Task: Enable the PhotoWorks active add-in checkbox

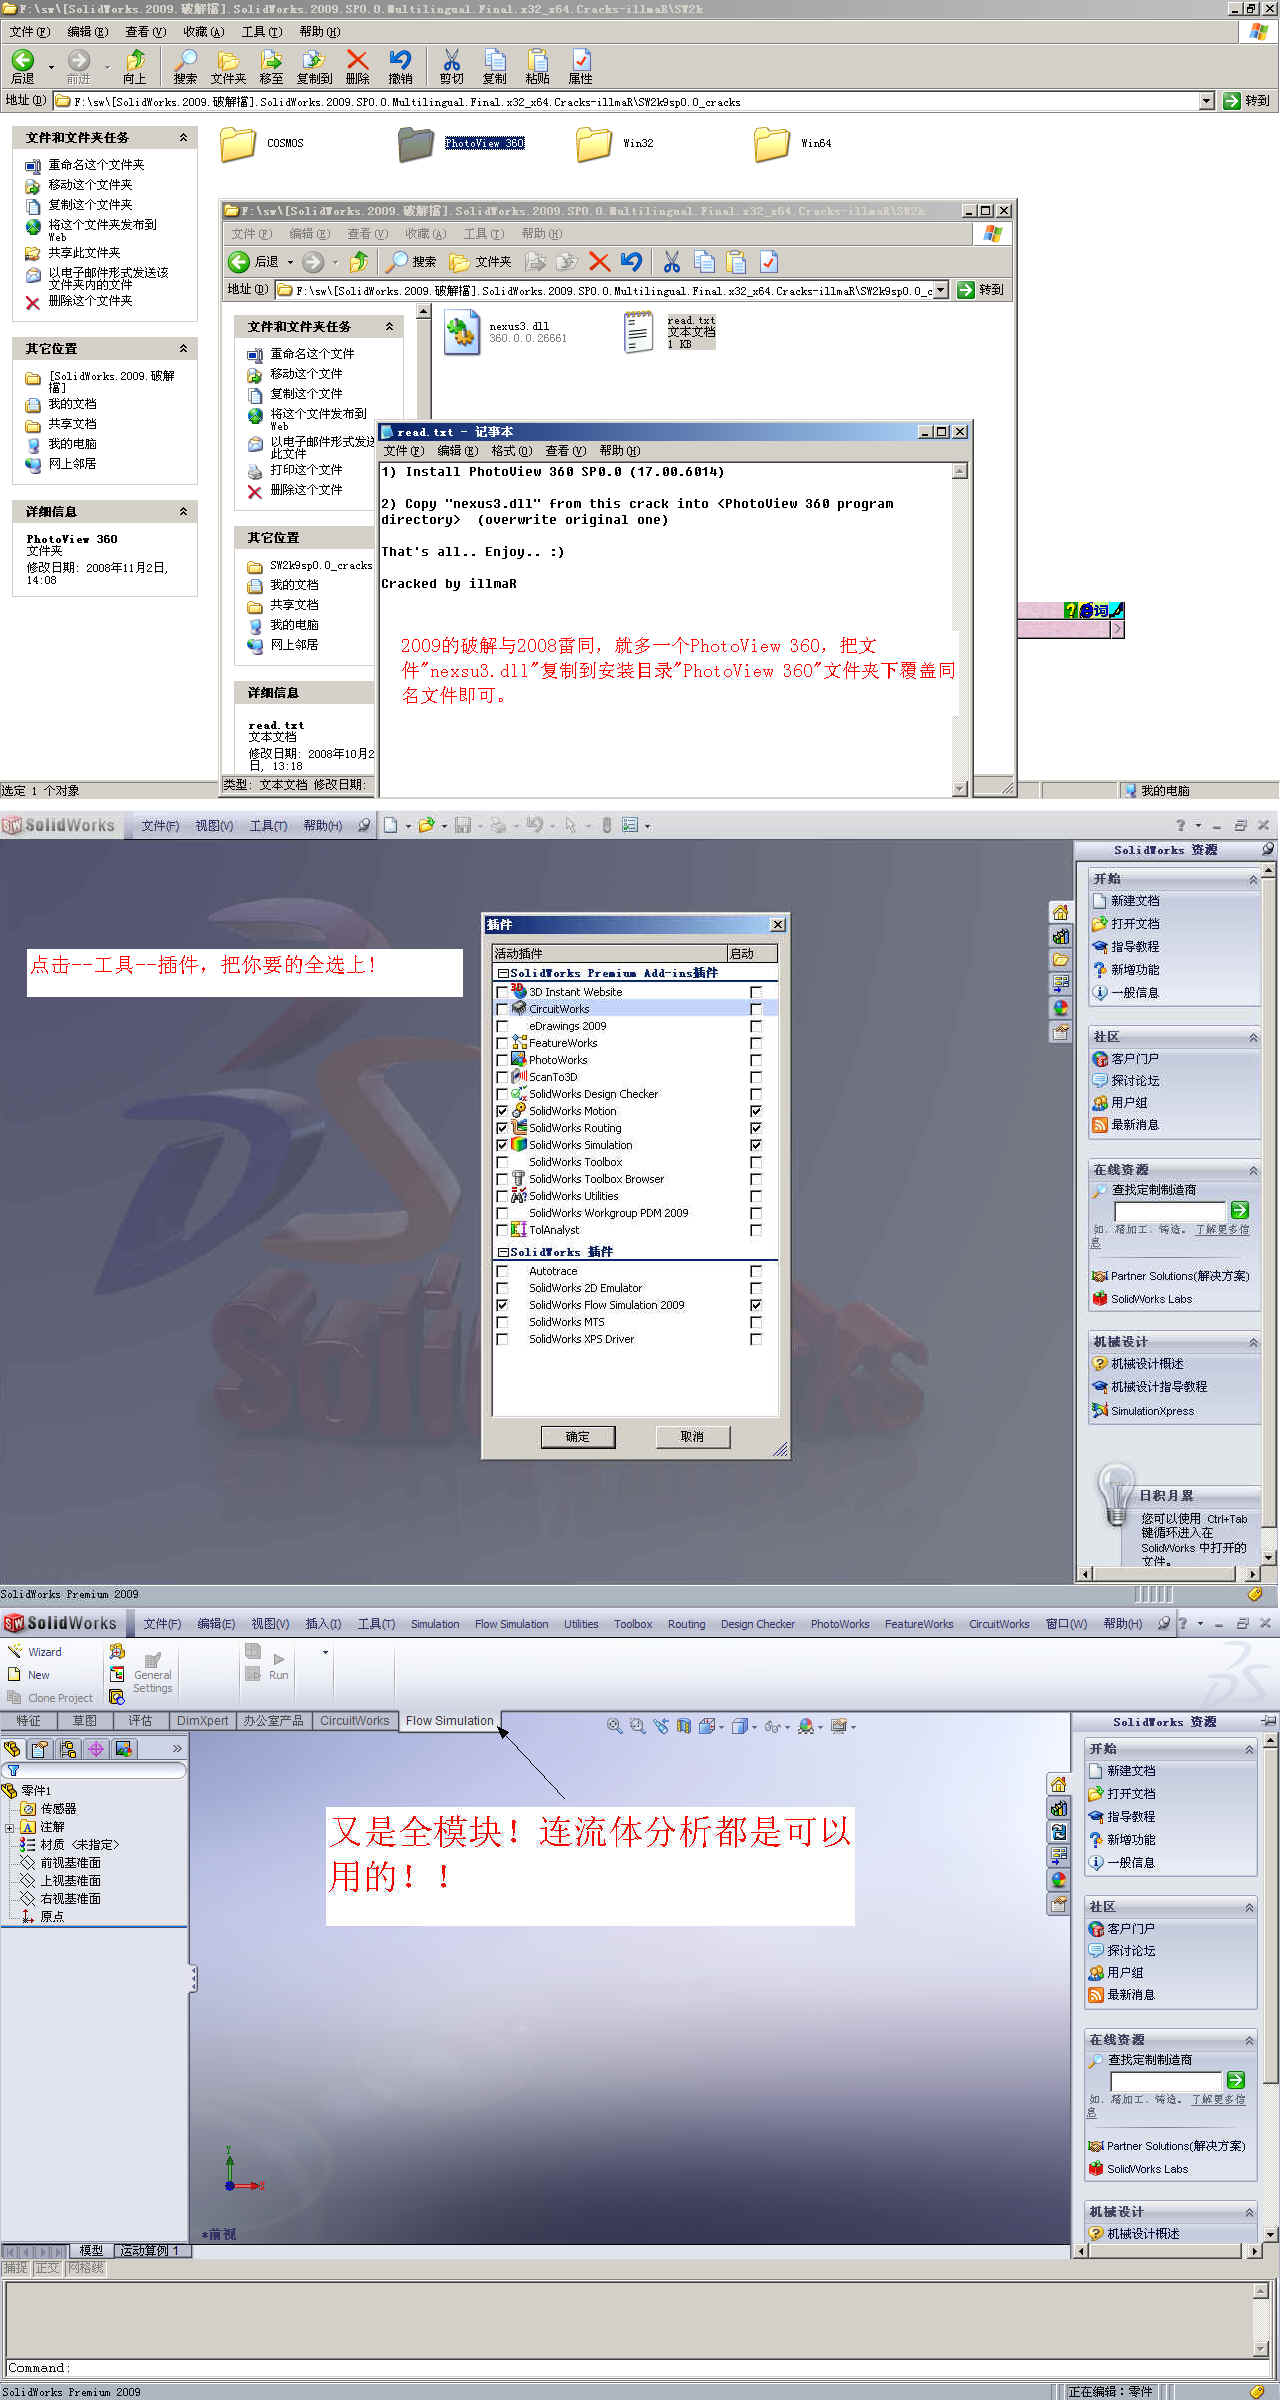Action: (x=502, y=1060)
